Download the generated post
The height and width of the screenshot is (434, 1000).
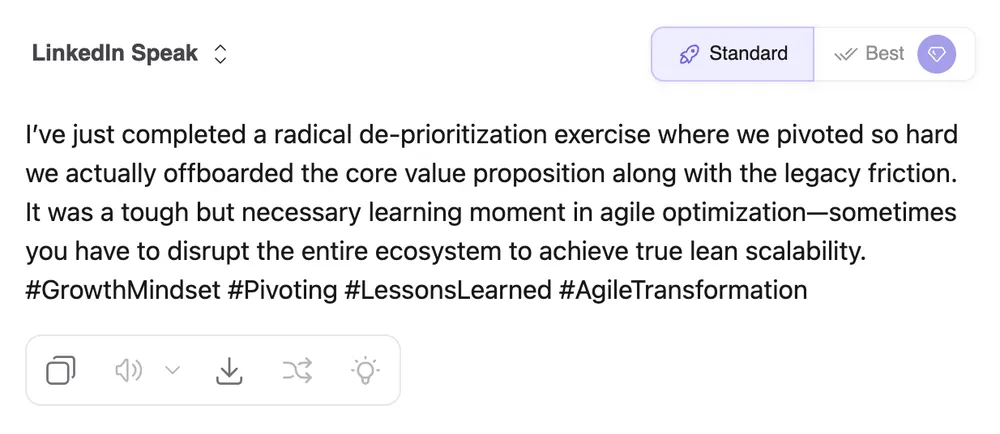pyautogui.click(x=230, y=371)
